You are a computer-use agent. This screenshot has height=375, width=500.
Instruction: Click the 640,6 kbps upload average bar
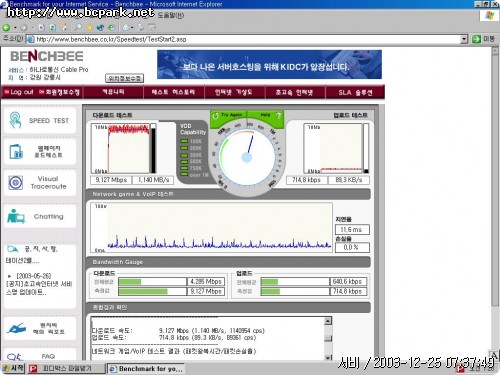click(295, 282)
